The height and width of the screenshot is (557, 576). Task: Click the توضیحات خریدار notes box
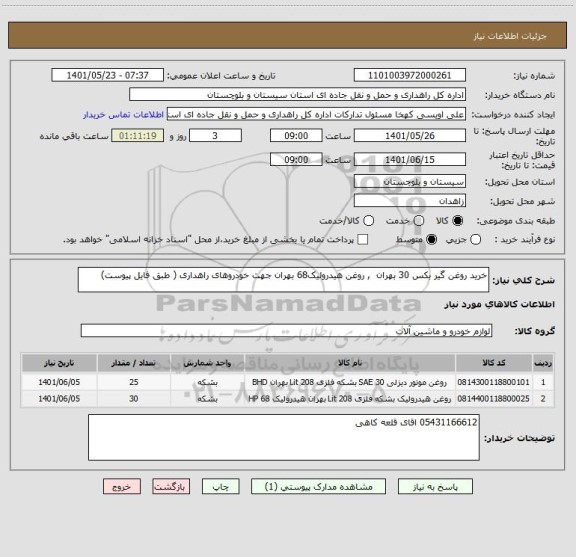click(284, 437)
